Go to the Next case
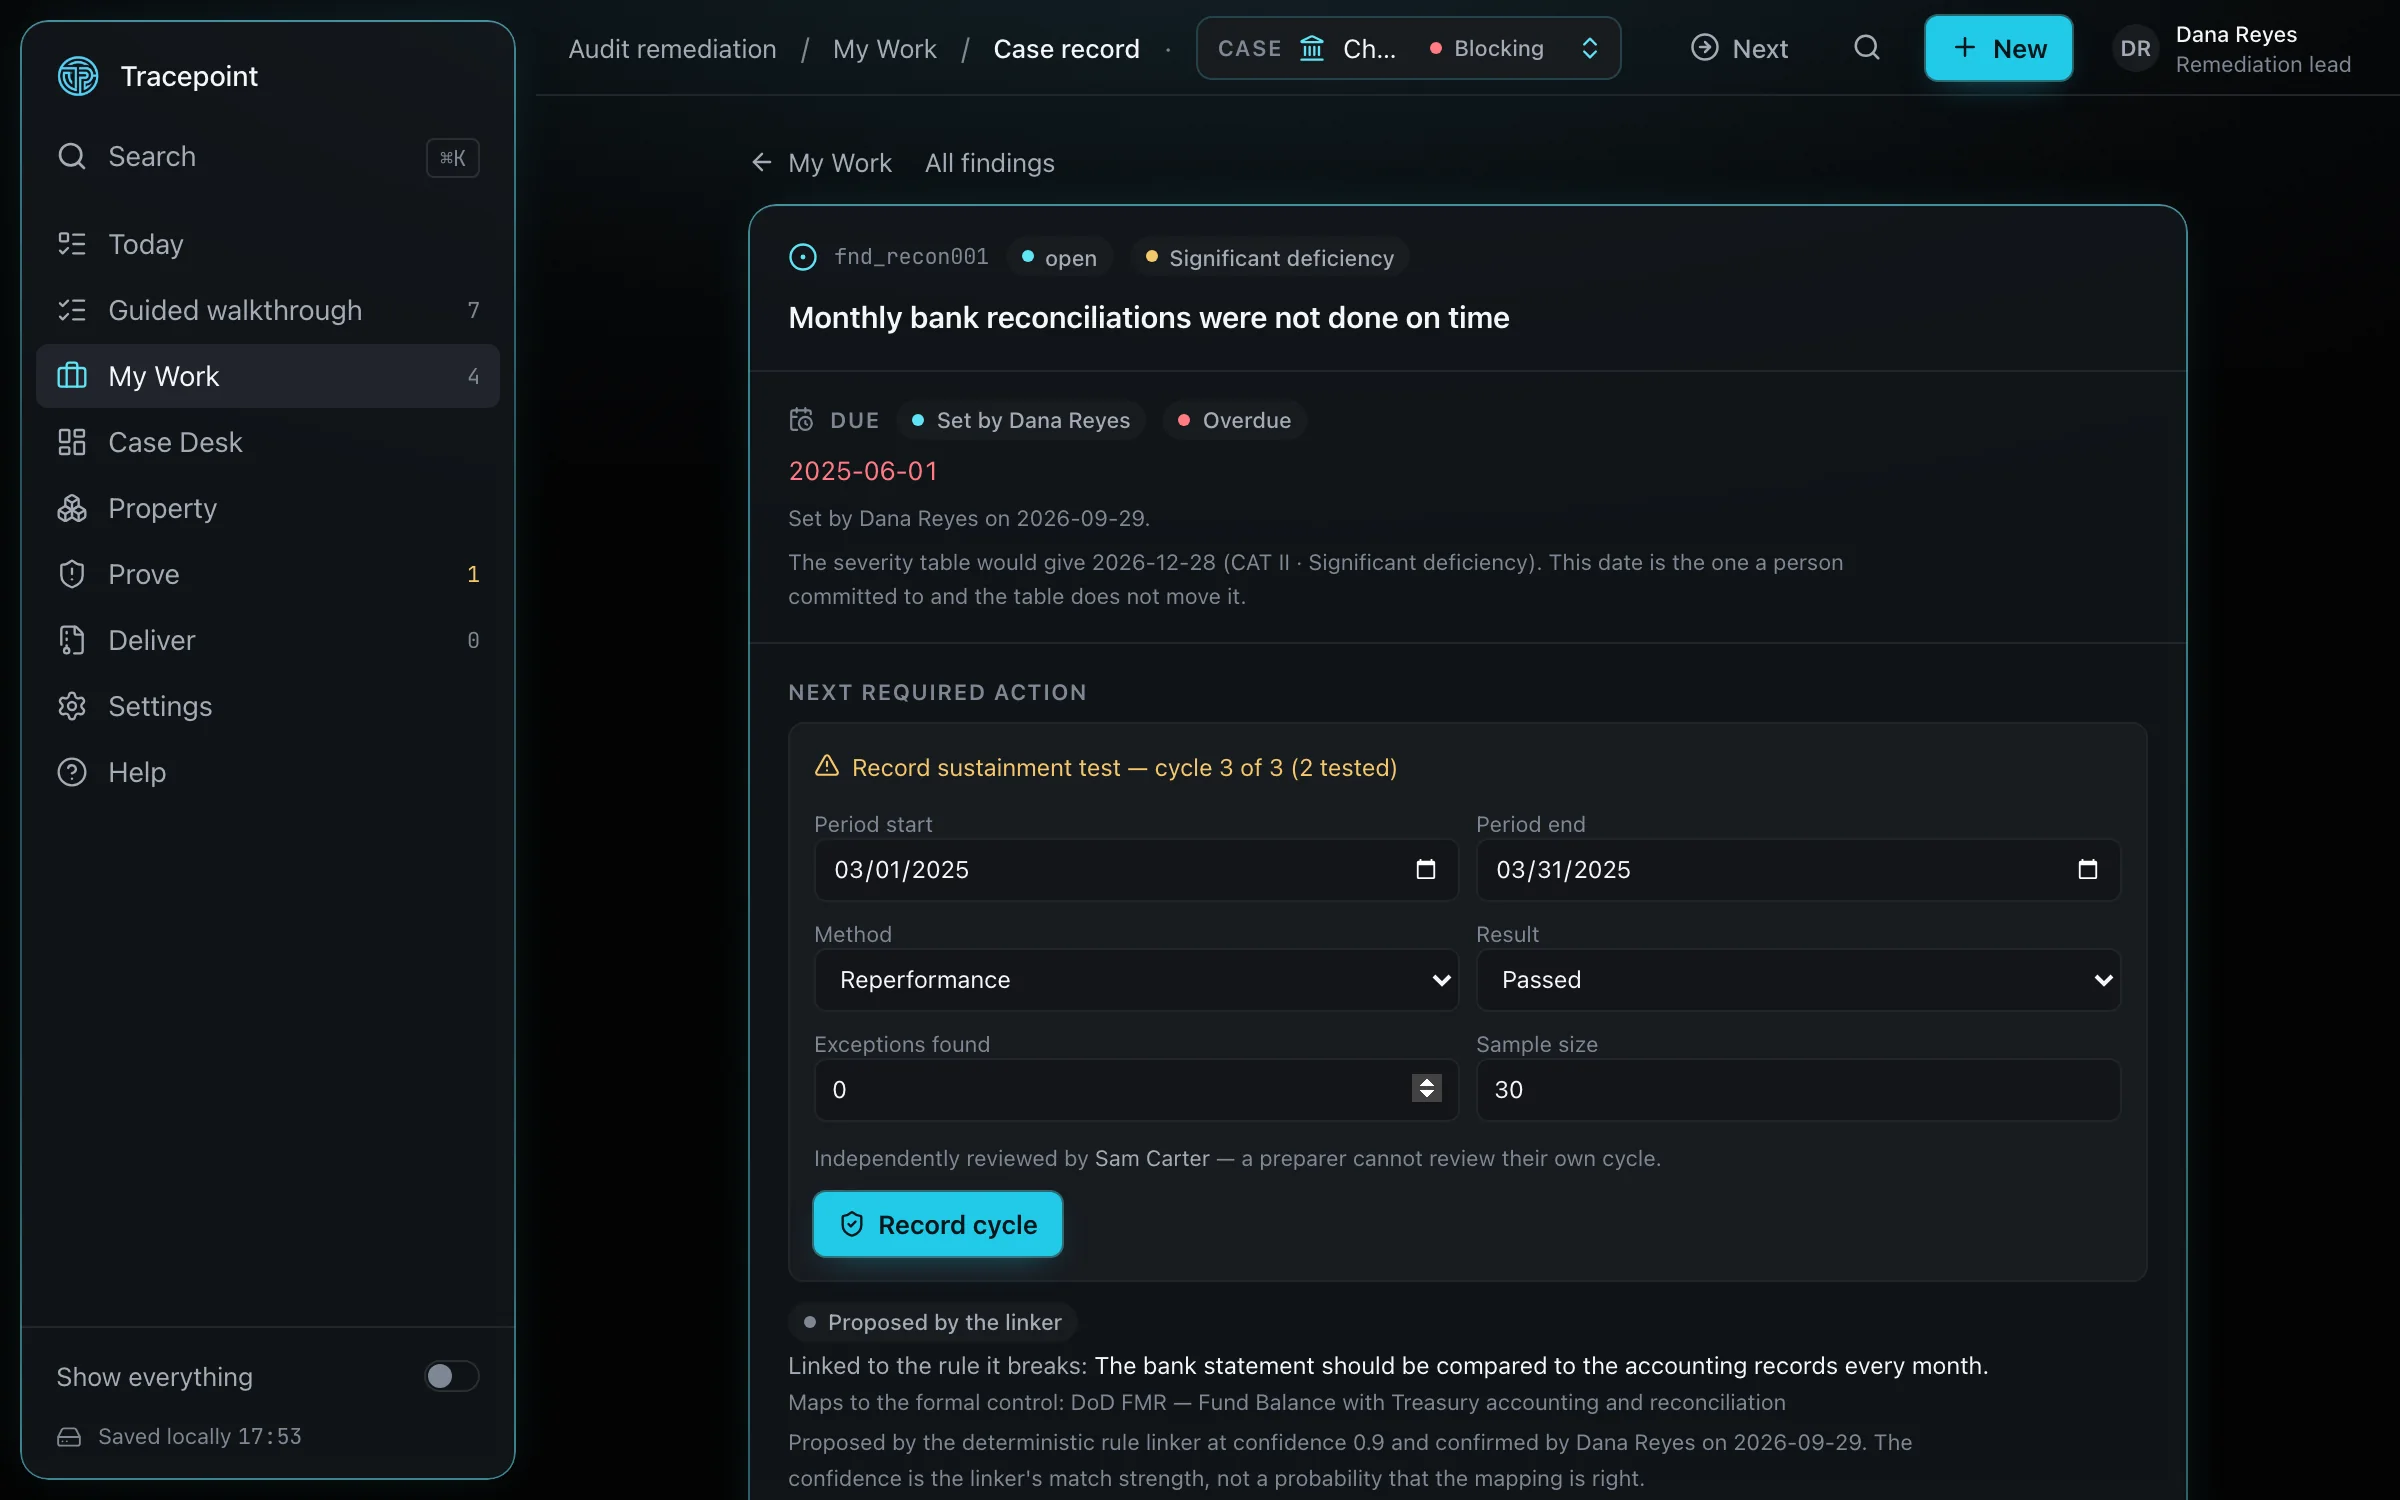This screenshot has width=2400, height=1500. [1739, 48]
